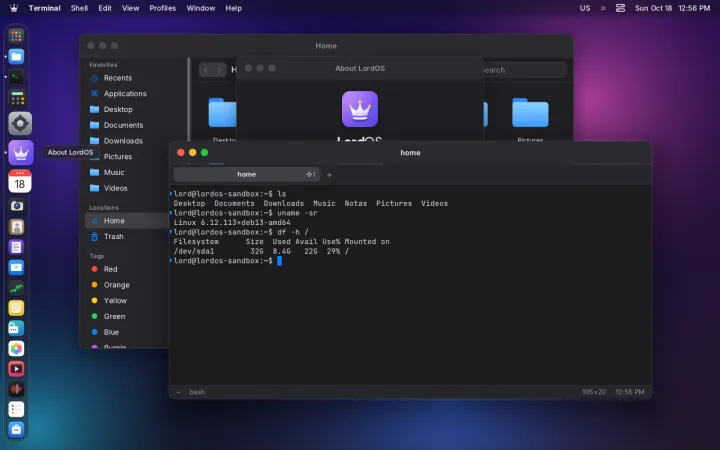Click the "Linux 6.12.113+deb13-amd64" output line
Screen dimensions: 720x450
[232, 223]
